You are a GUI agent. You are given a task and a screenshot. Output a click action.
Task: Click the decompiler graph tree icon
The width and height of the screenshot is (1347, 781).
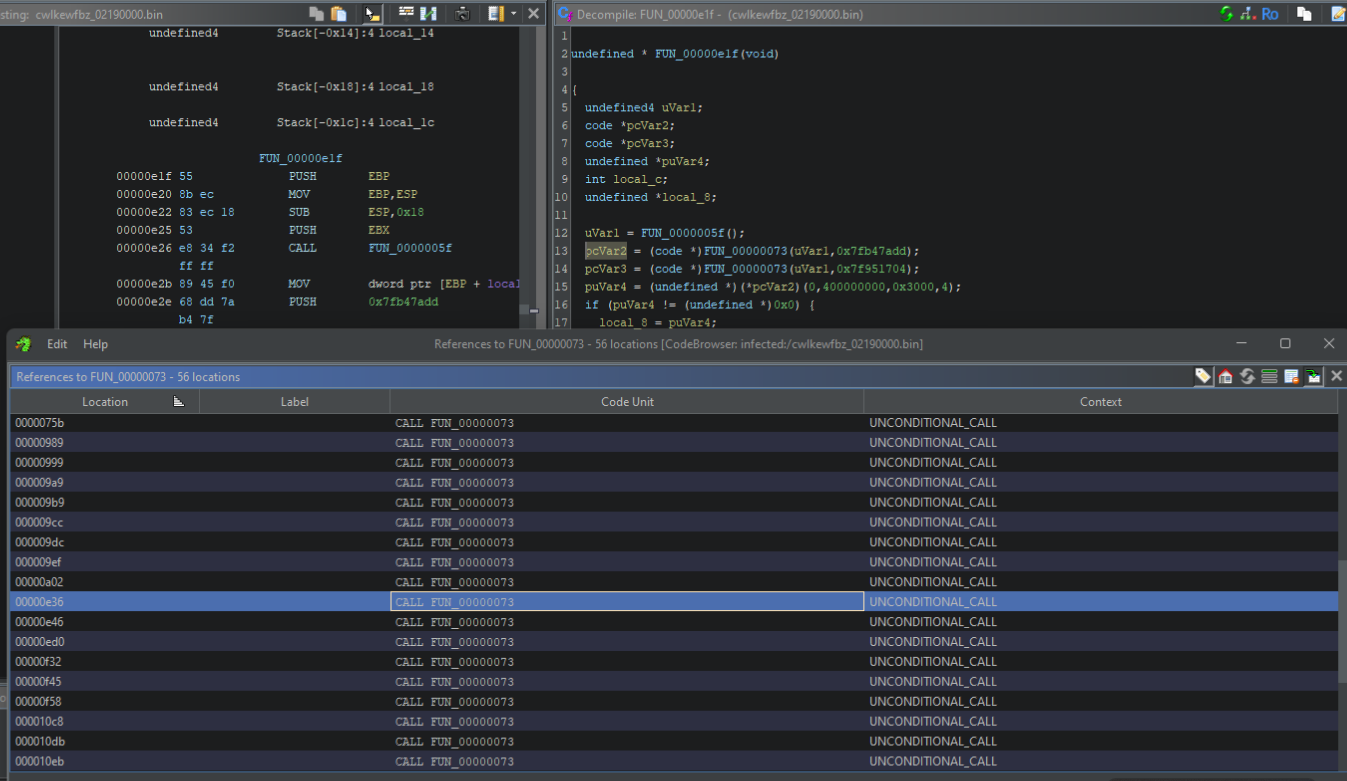pyautogui.click(x=1247, y=14)
